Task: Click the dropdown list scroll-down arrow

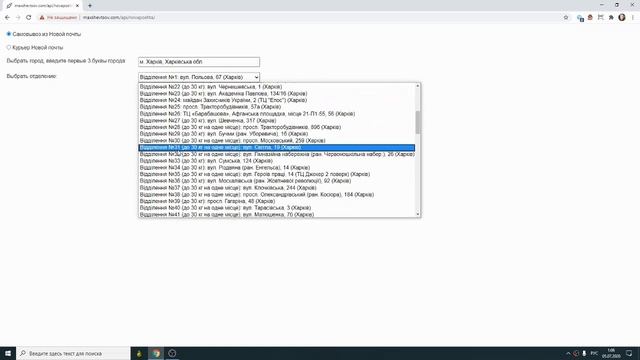Action: point(418,214)
